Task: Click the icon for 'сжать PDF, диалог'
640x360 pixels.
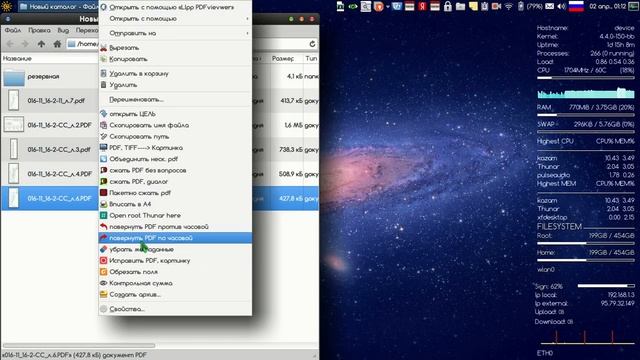Action: (104, 182)
